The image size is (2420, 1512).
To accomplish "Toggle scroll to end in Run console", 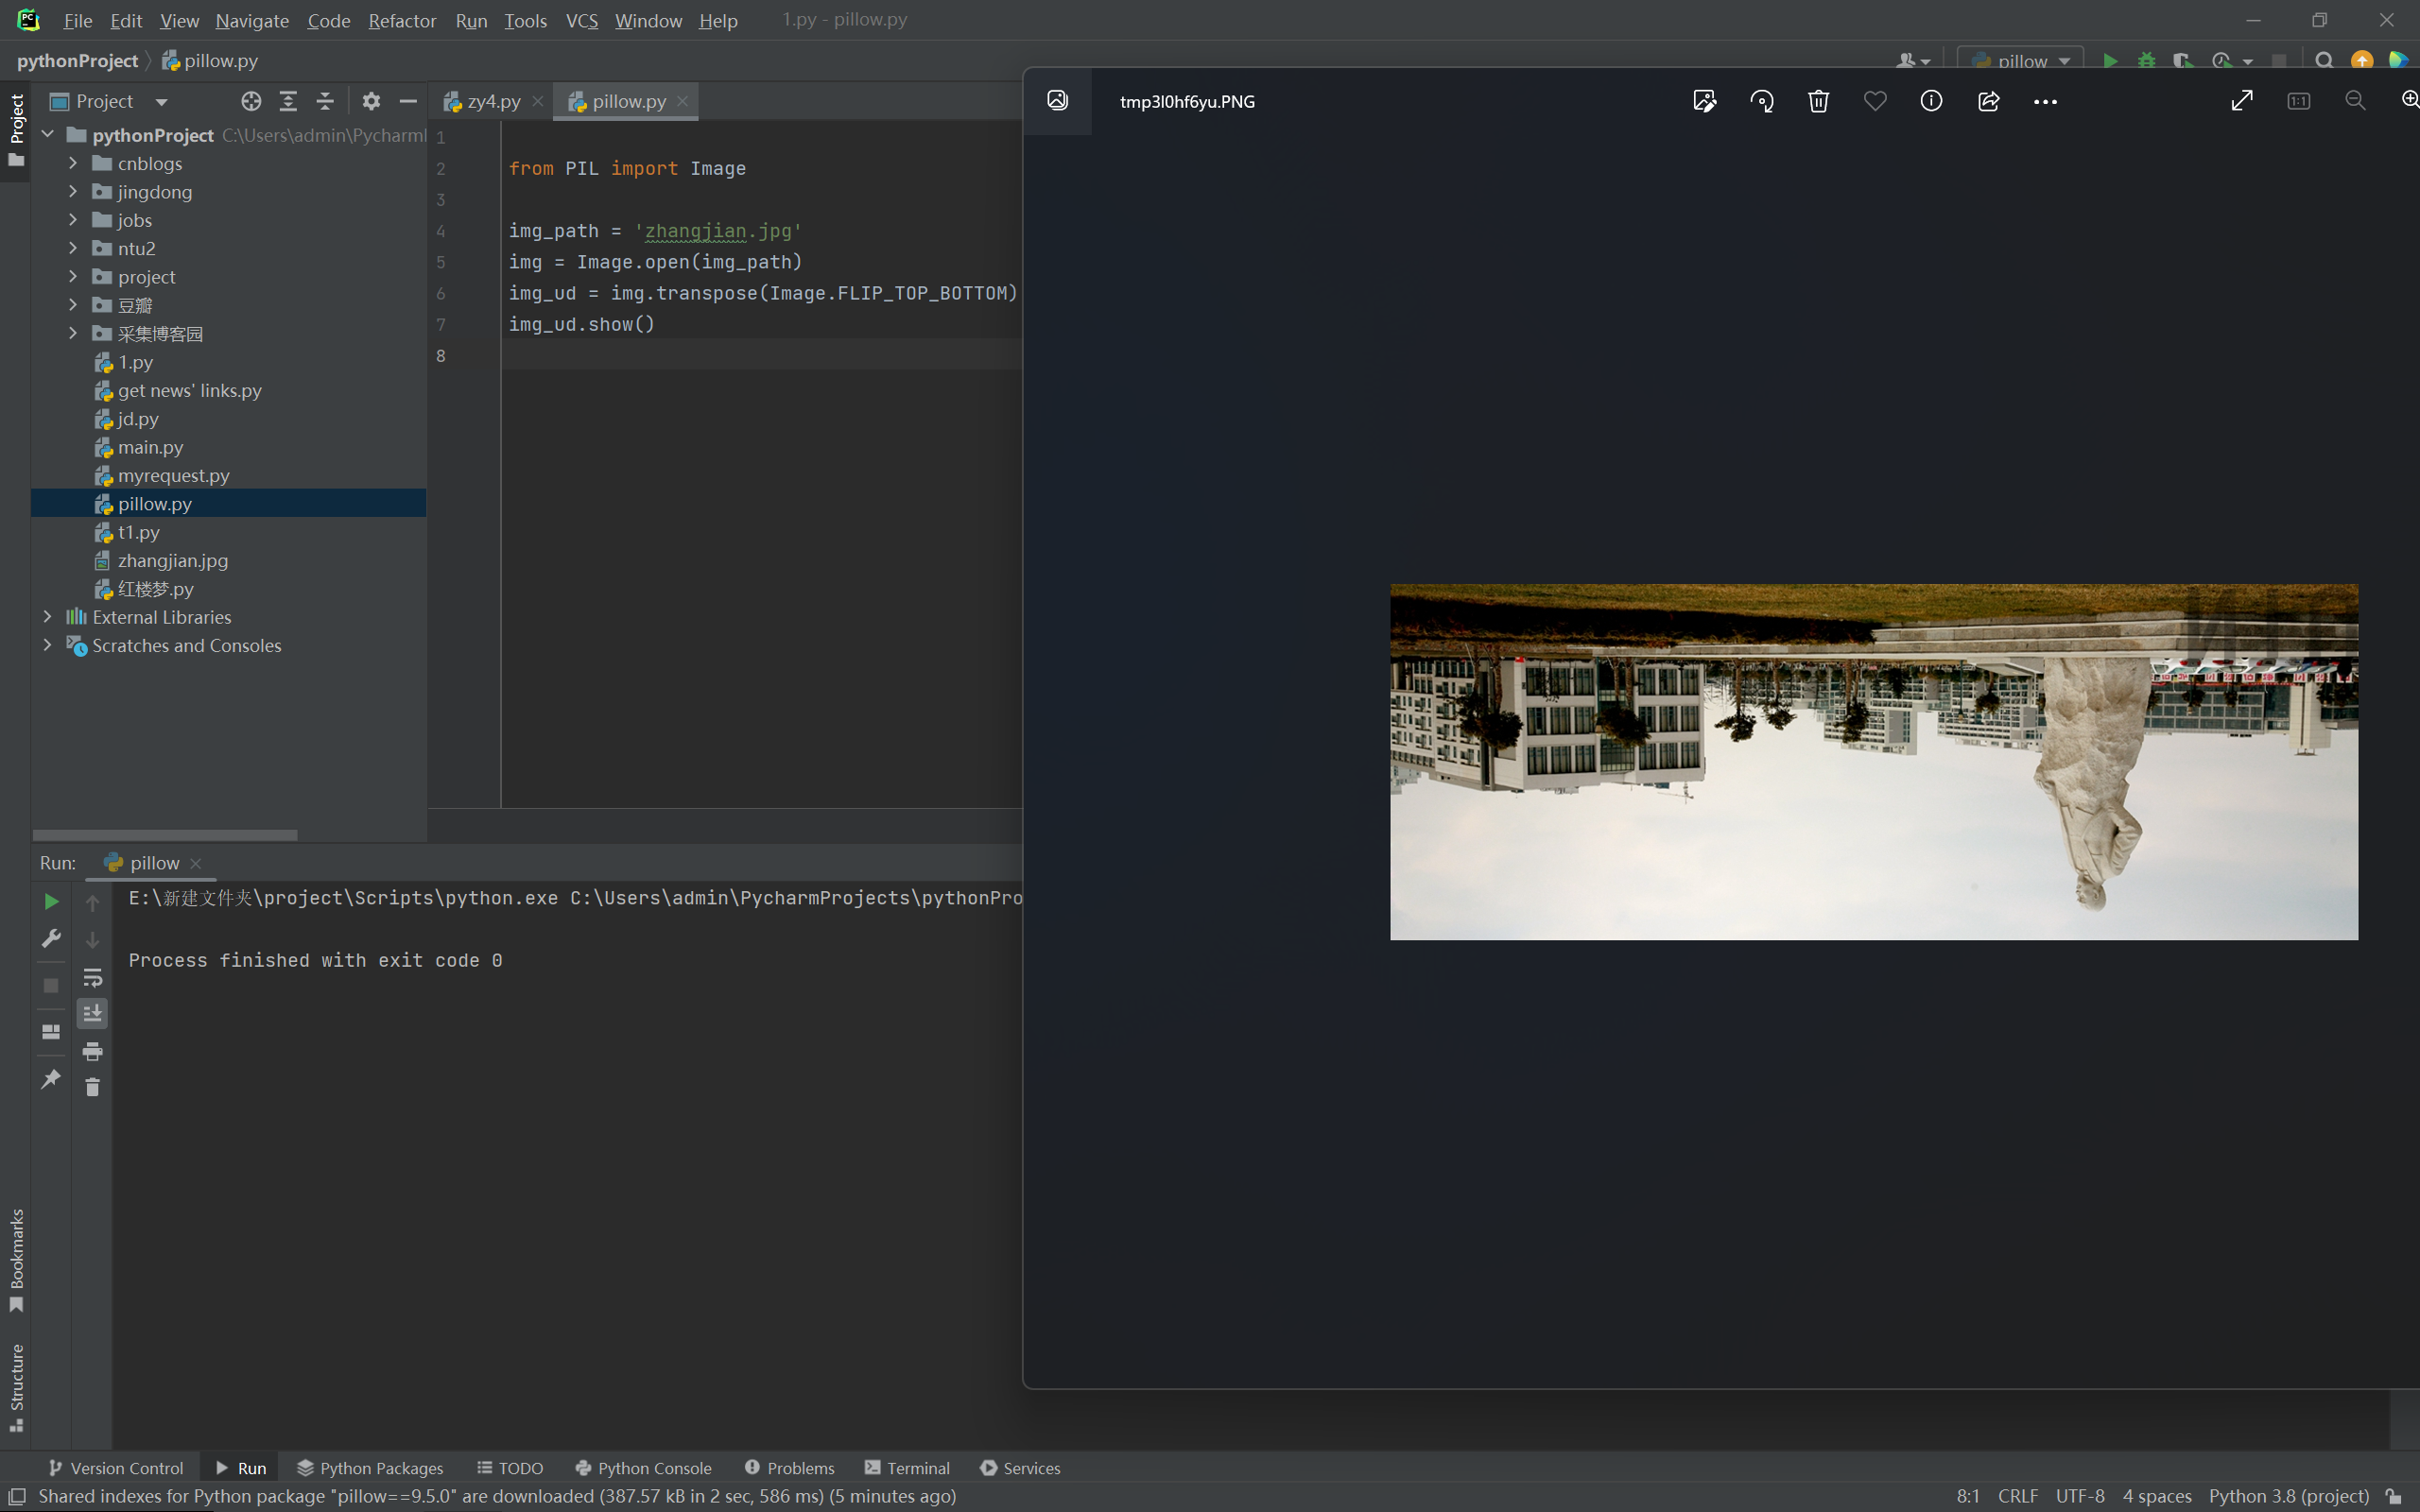I will (x=92, y=1014).
